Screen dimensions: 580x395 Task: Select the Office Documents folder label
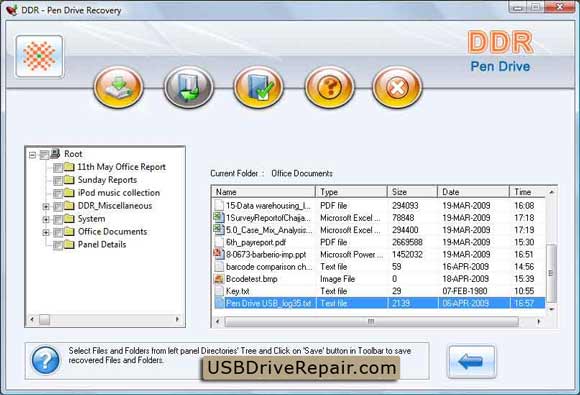112,232
